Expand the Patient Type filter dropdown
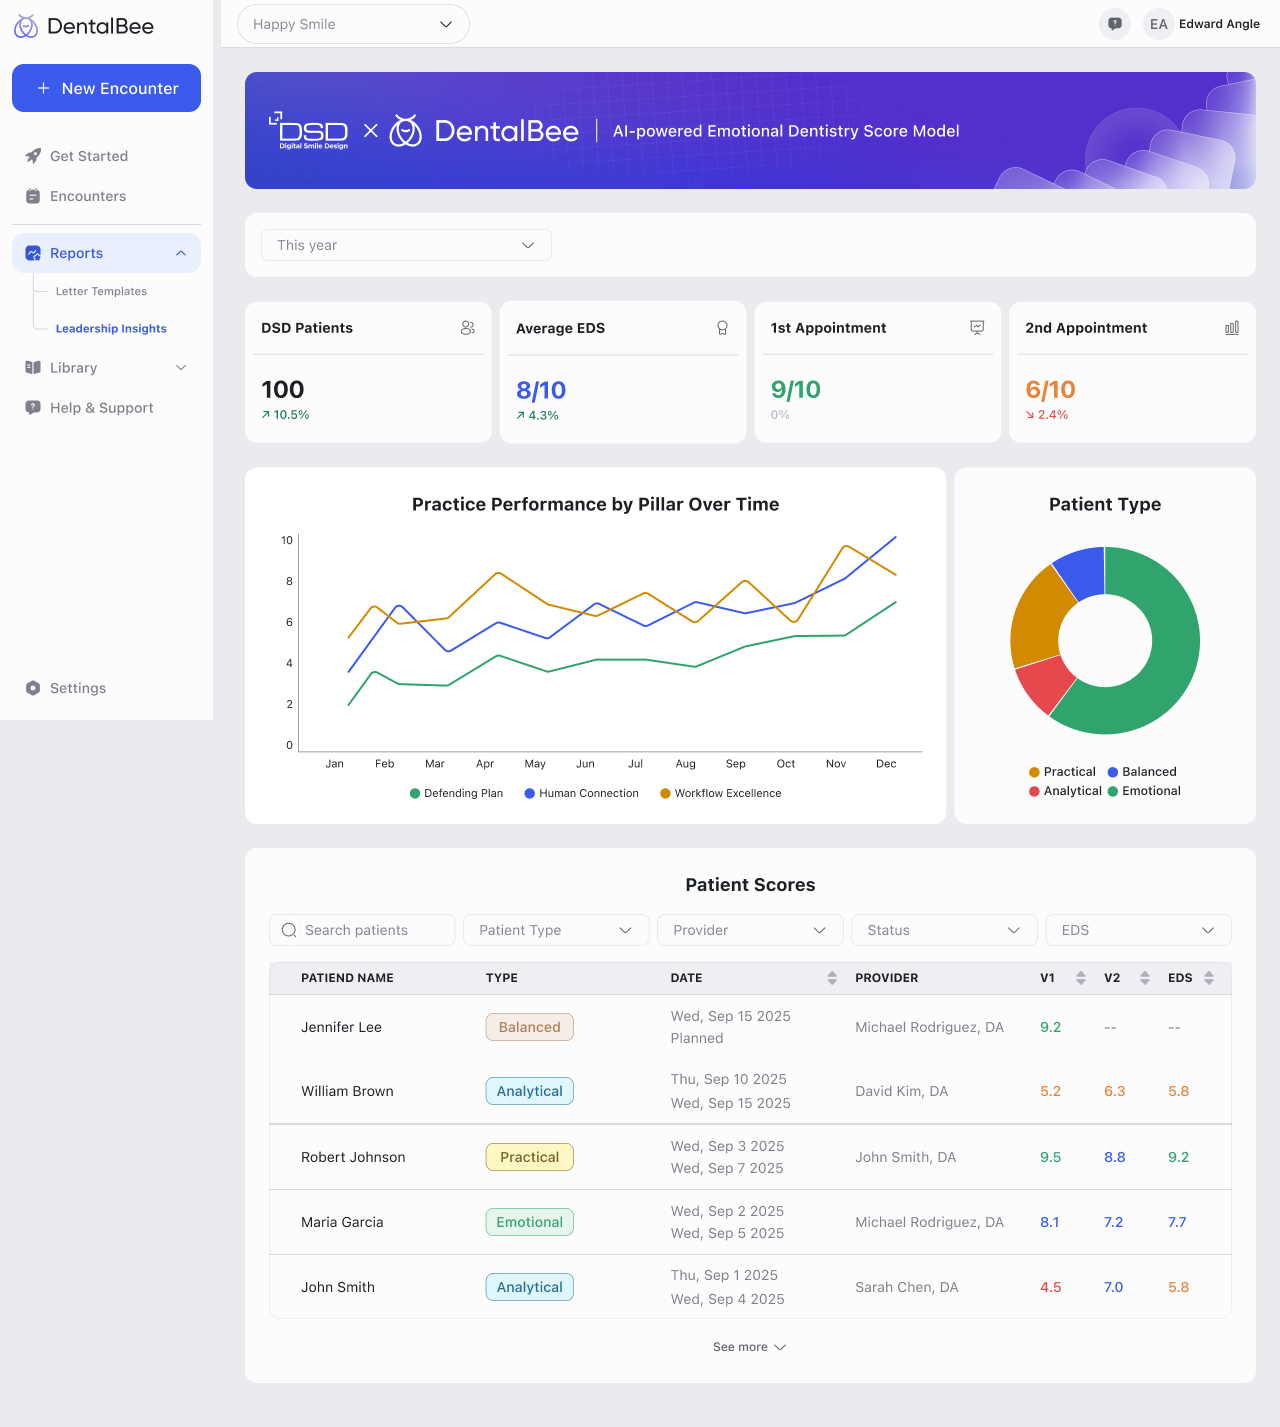1280x1427 pixels. (x=555, y=930)
